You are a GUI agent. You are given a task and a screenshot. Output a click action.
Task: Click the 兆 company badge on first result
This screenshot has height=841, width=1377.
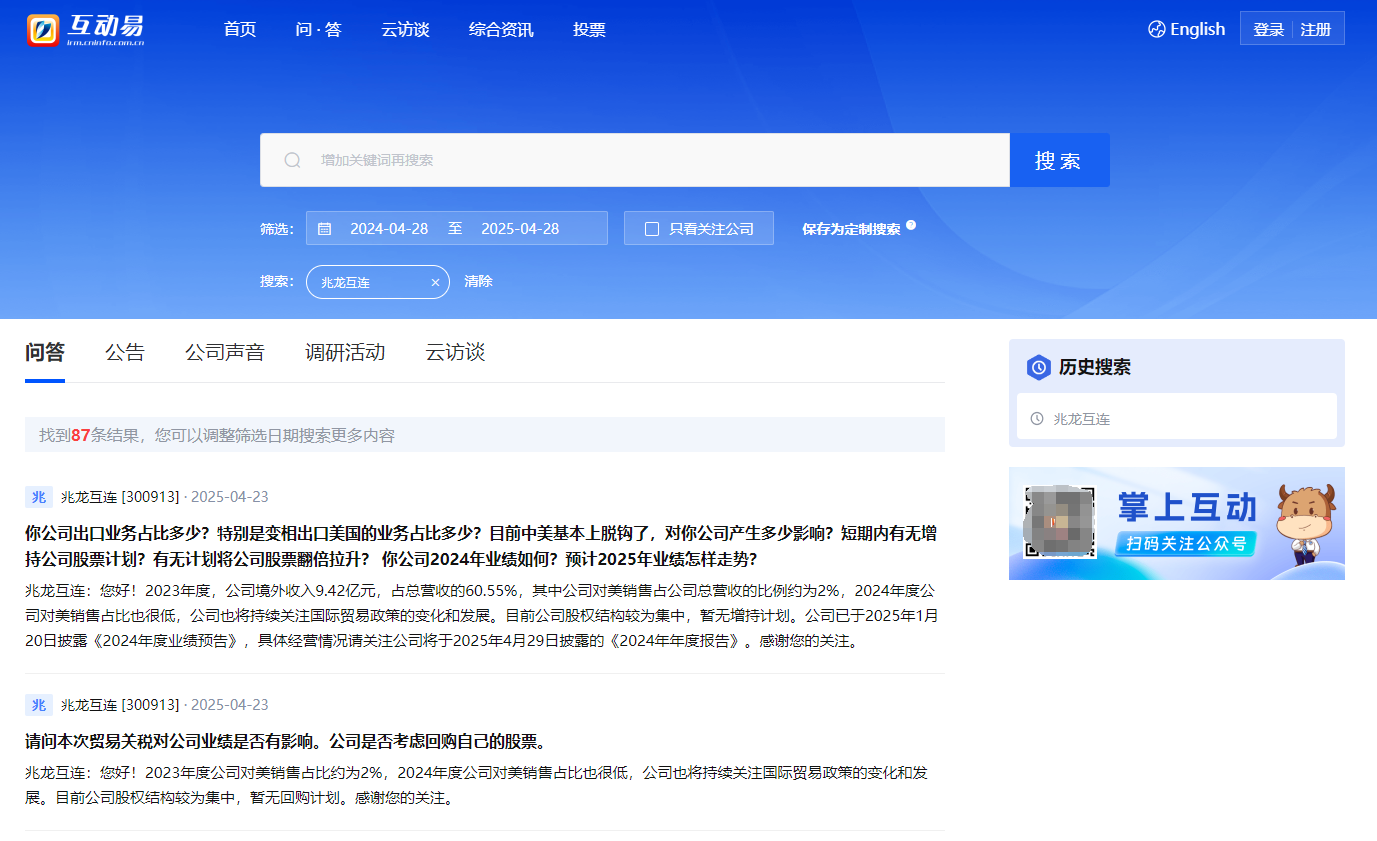click(x=39, y=497)
